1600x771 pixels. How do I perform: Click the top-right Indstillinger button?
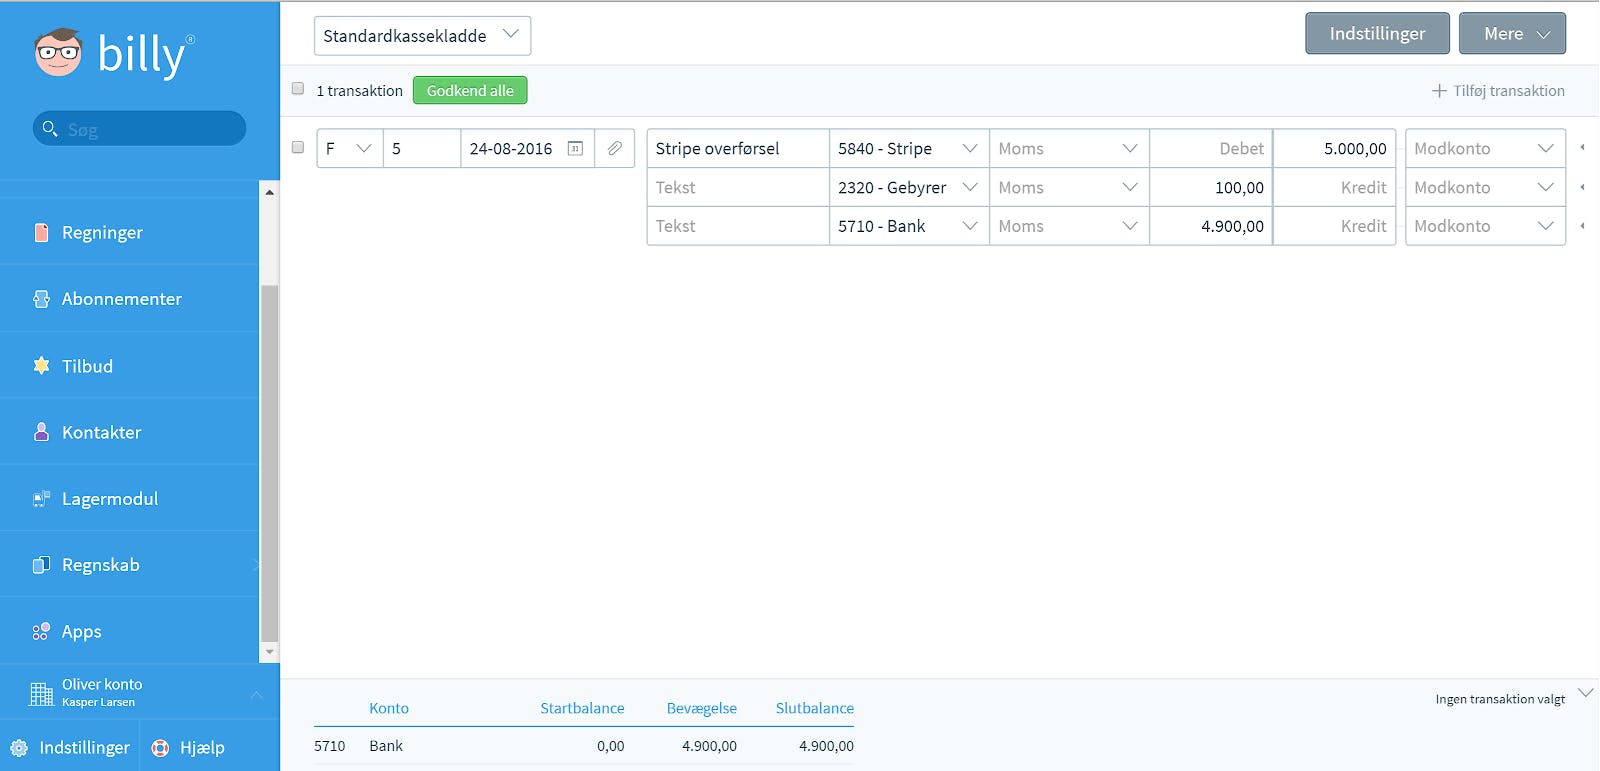1377,34
